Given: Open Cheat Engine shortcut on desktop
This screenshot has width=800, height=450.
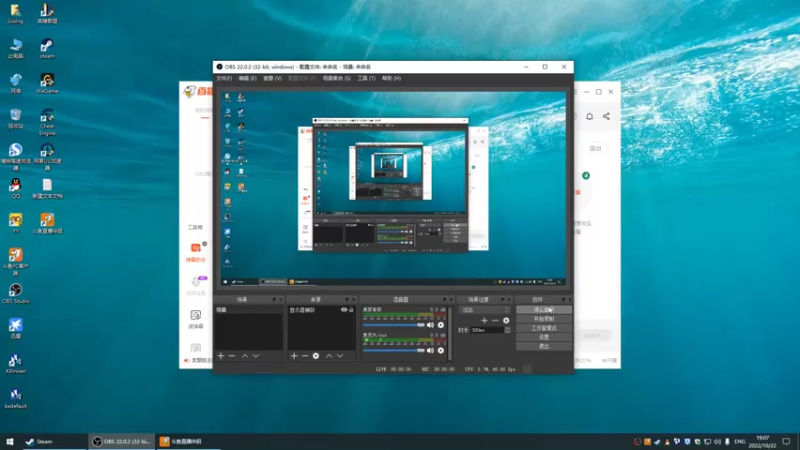Looking at the screenshot, I should 47,122.
